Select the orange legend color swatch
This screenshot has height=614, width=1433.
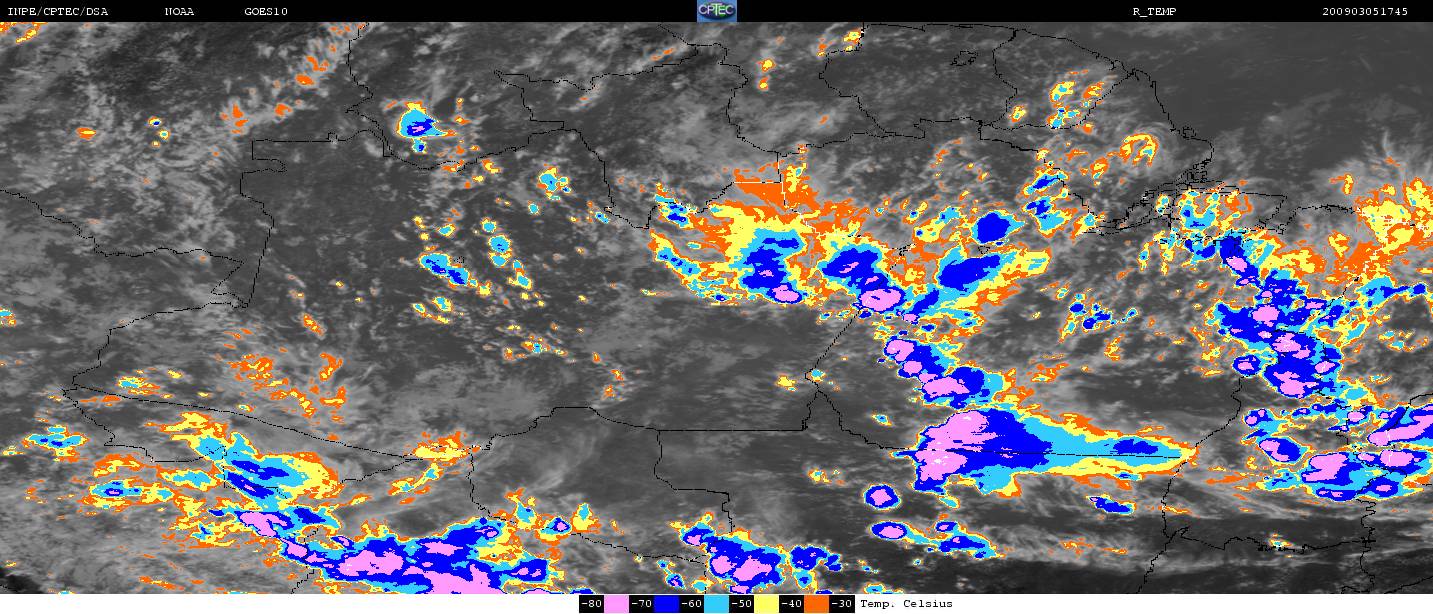coord(816,603)
